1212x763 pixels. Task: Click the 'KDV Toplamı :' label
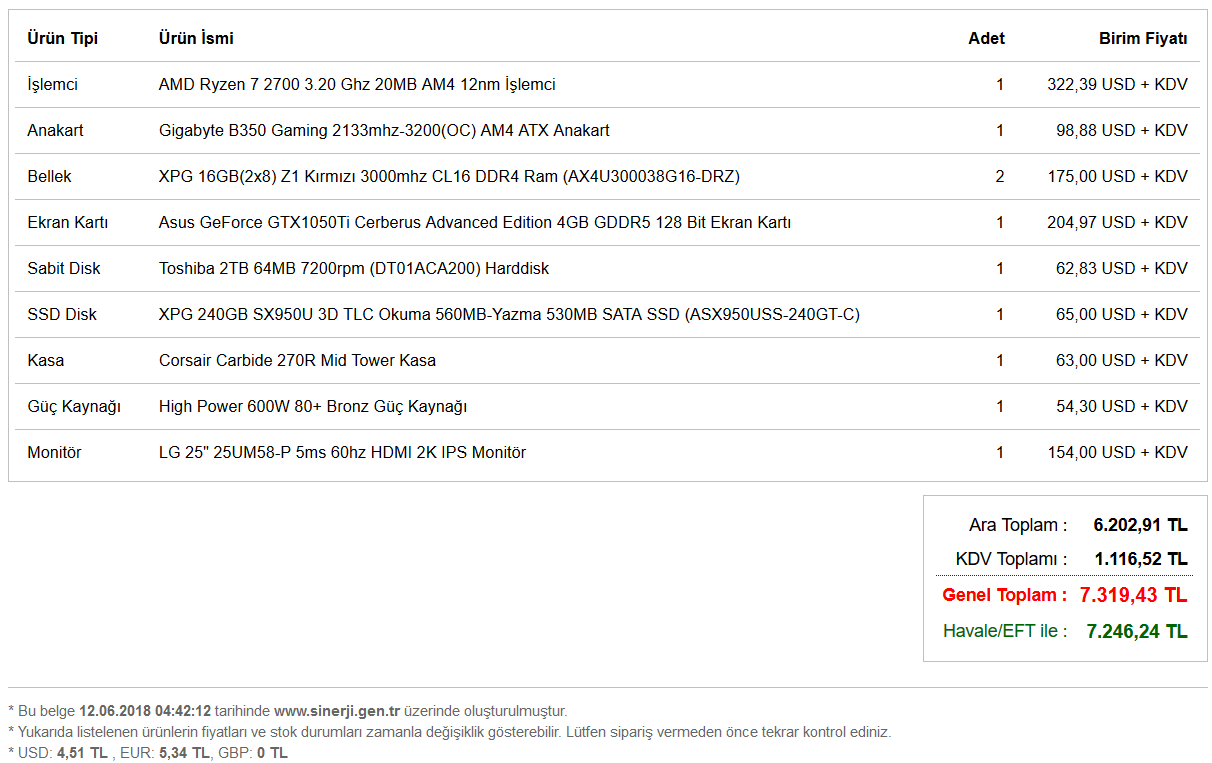pos(1011,559)
